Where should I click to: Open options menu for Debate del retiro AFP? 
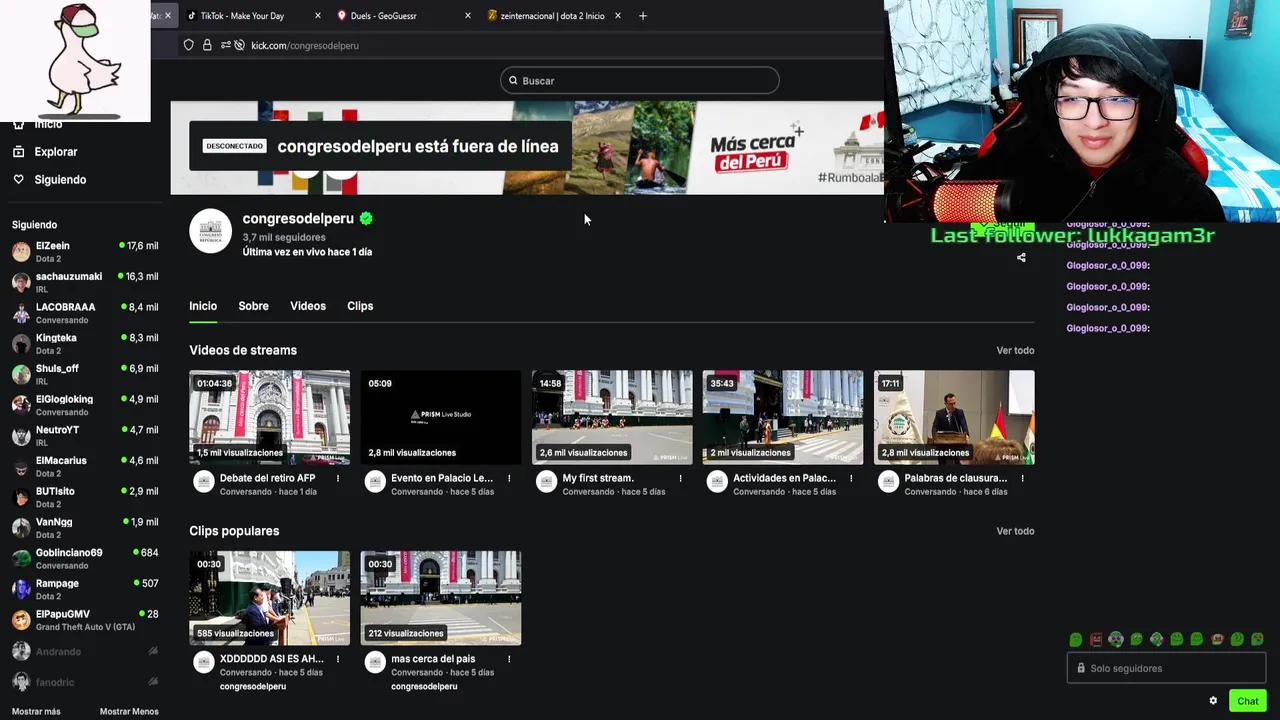337,479
